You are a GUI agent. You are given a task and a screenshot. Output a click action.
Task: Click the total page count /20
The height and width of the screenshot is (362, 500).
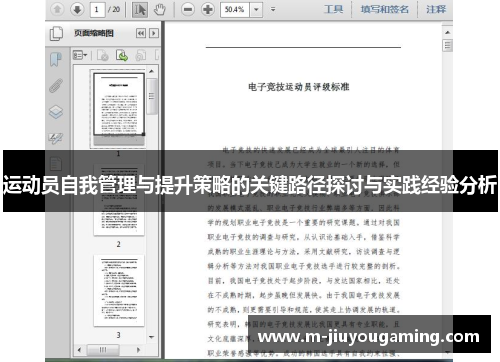[x=114, y=9]
